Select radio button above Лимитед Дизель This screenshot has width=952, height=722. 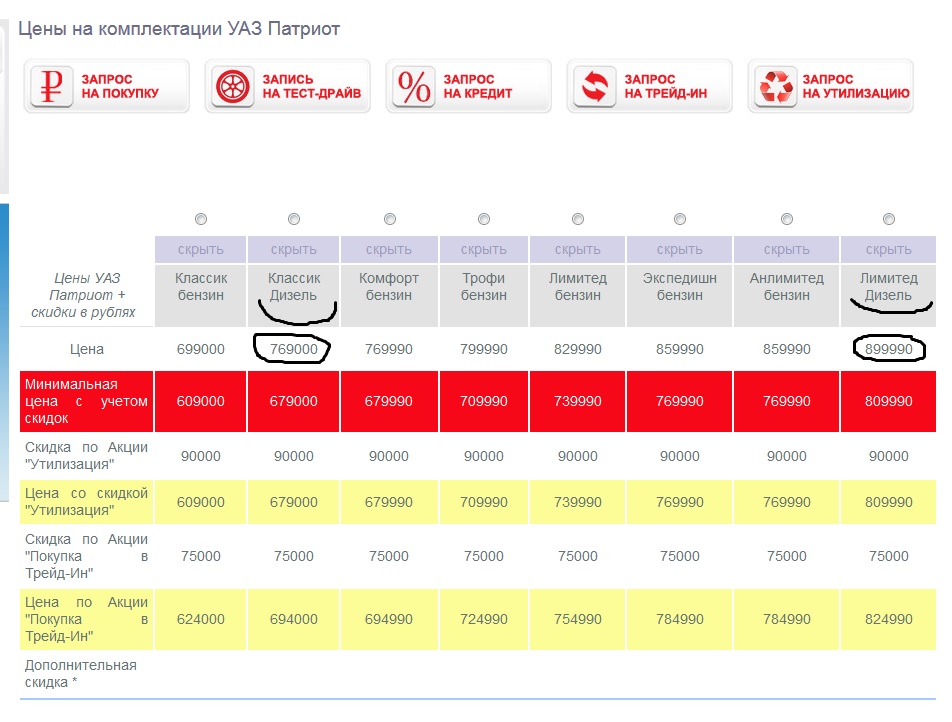coord(889,219)
